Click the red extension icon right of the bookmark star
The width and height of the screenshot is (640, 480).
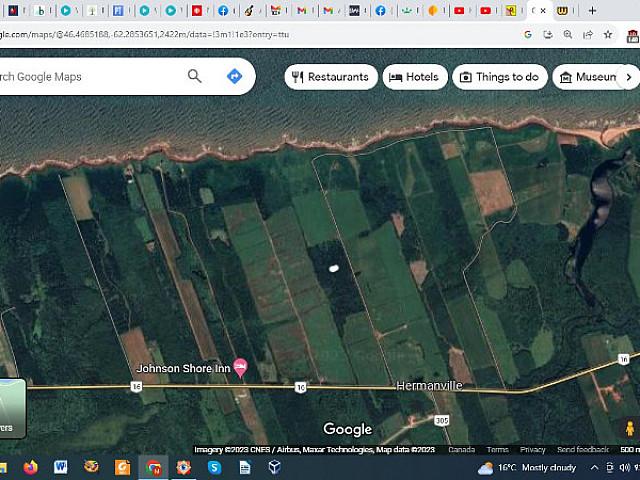(x=633, y=36)
